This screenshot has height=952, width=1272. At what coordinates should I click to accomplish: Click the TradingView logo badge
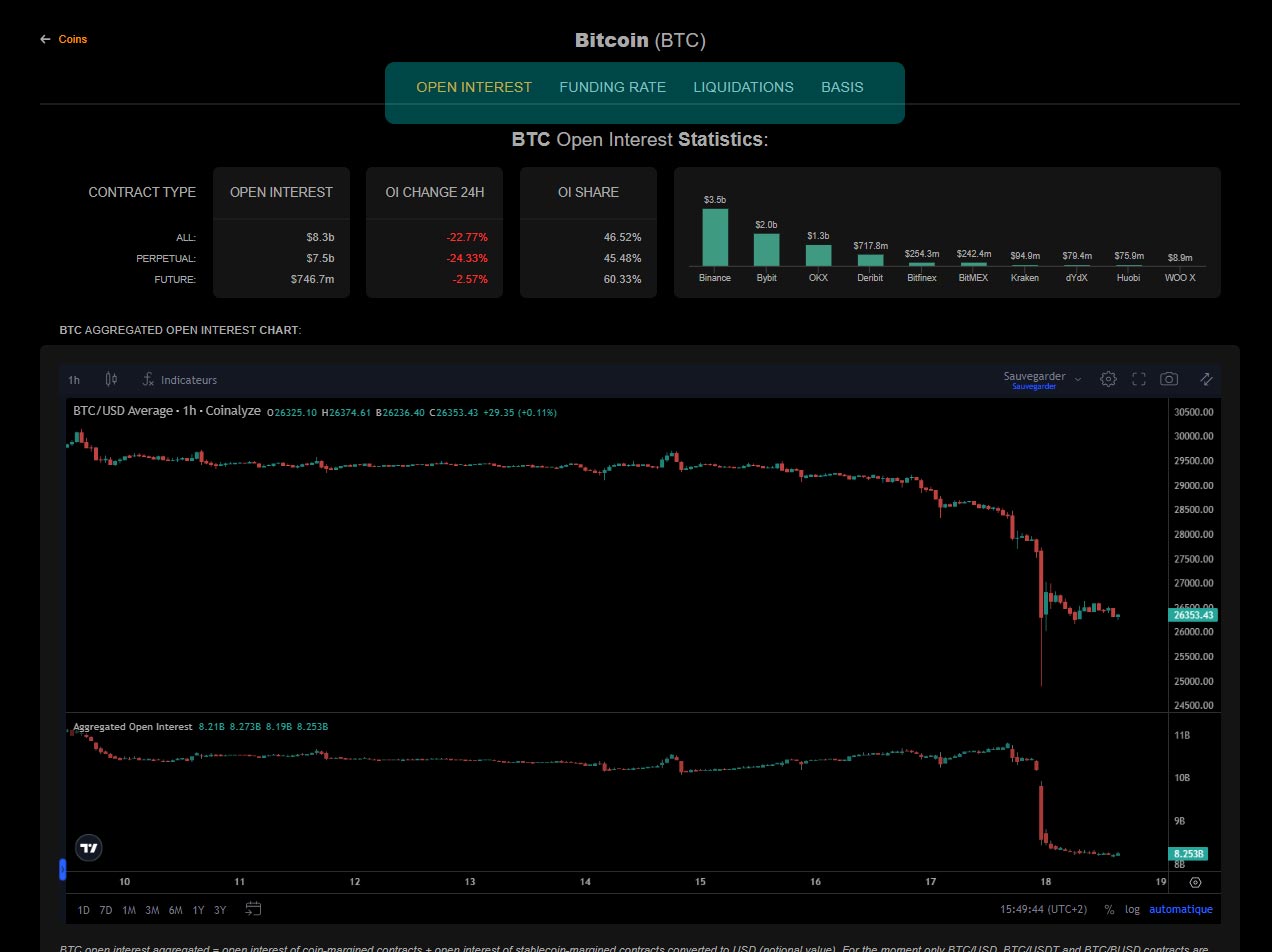point(89,848)
